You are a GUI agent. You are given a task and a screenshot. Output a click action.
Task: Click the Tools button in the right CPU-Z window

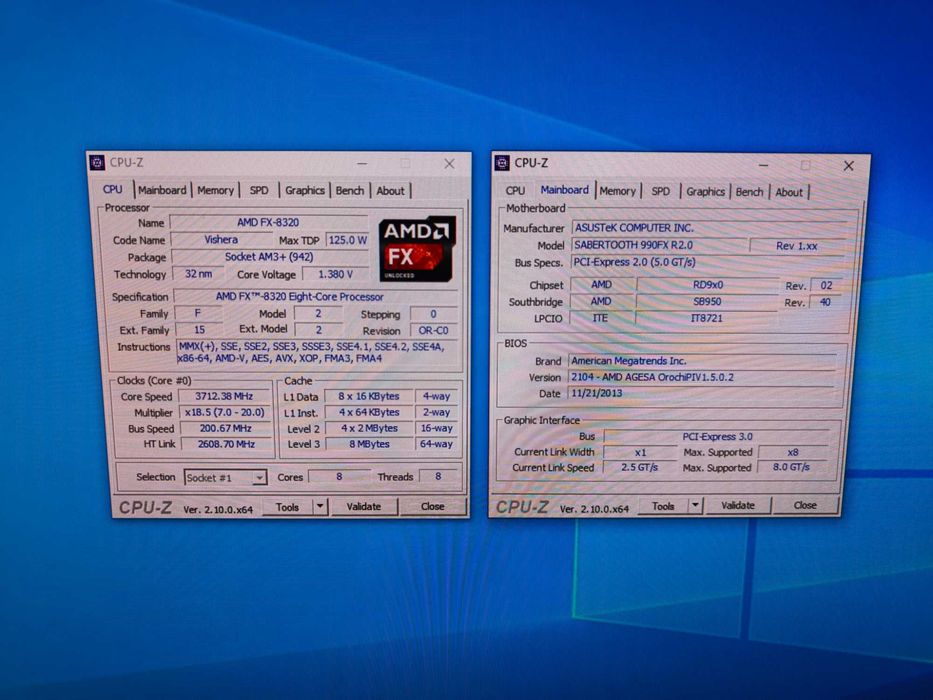point(663,506)
